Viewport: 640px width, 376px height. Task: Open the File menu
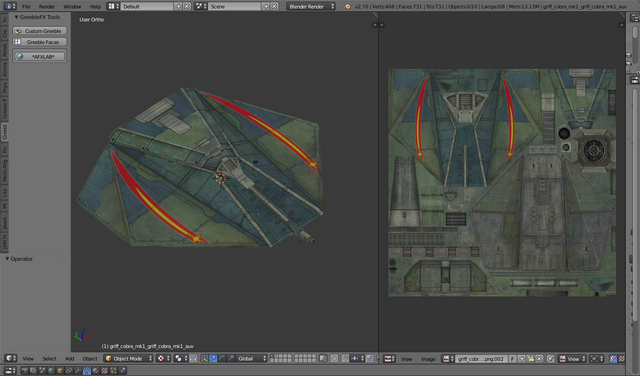26,7
